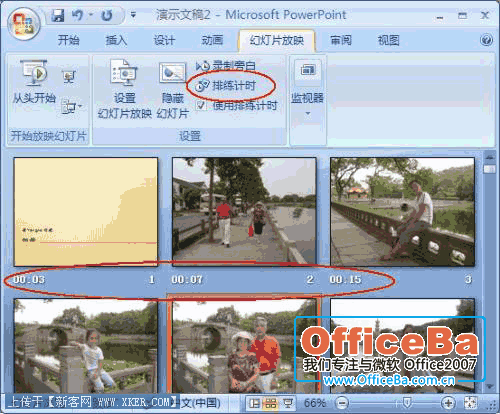Click 排练计时 to rehearse timings
The image size is (500, 414).
[226, 86]
